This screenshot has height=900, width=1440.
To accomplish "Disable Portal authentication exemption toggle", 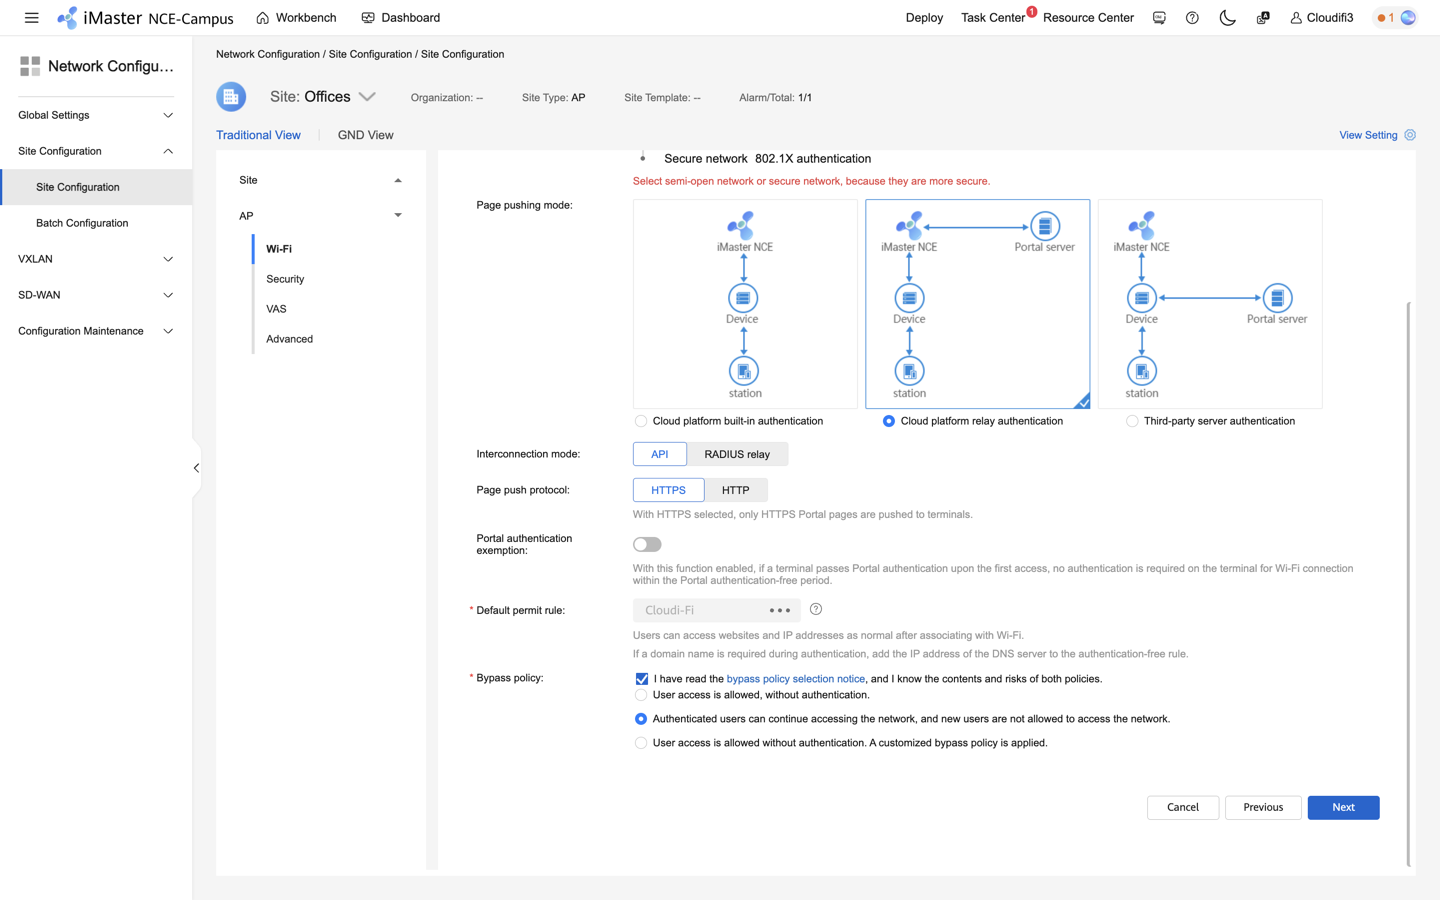I will (646, 543).
